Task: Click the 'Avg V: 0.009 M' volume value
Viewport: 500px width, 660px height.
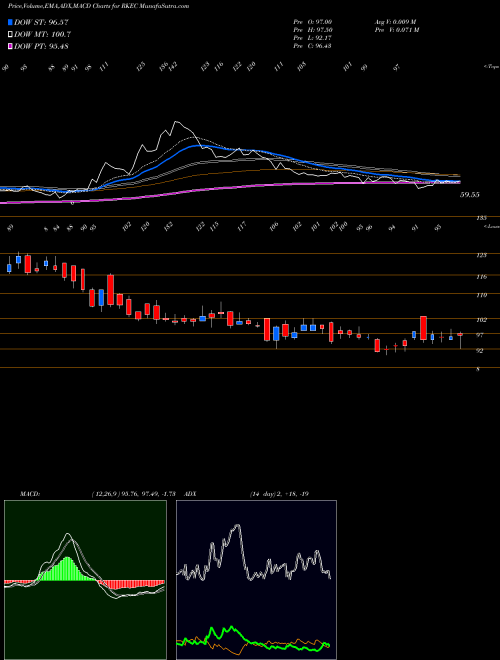Action: point(395,22)
